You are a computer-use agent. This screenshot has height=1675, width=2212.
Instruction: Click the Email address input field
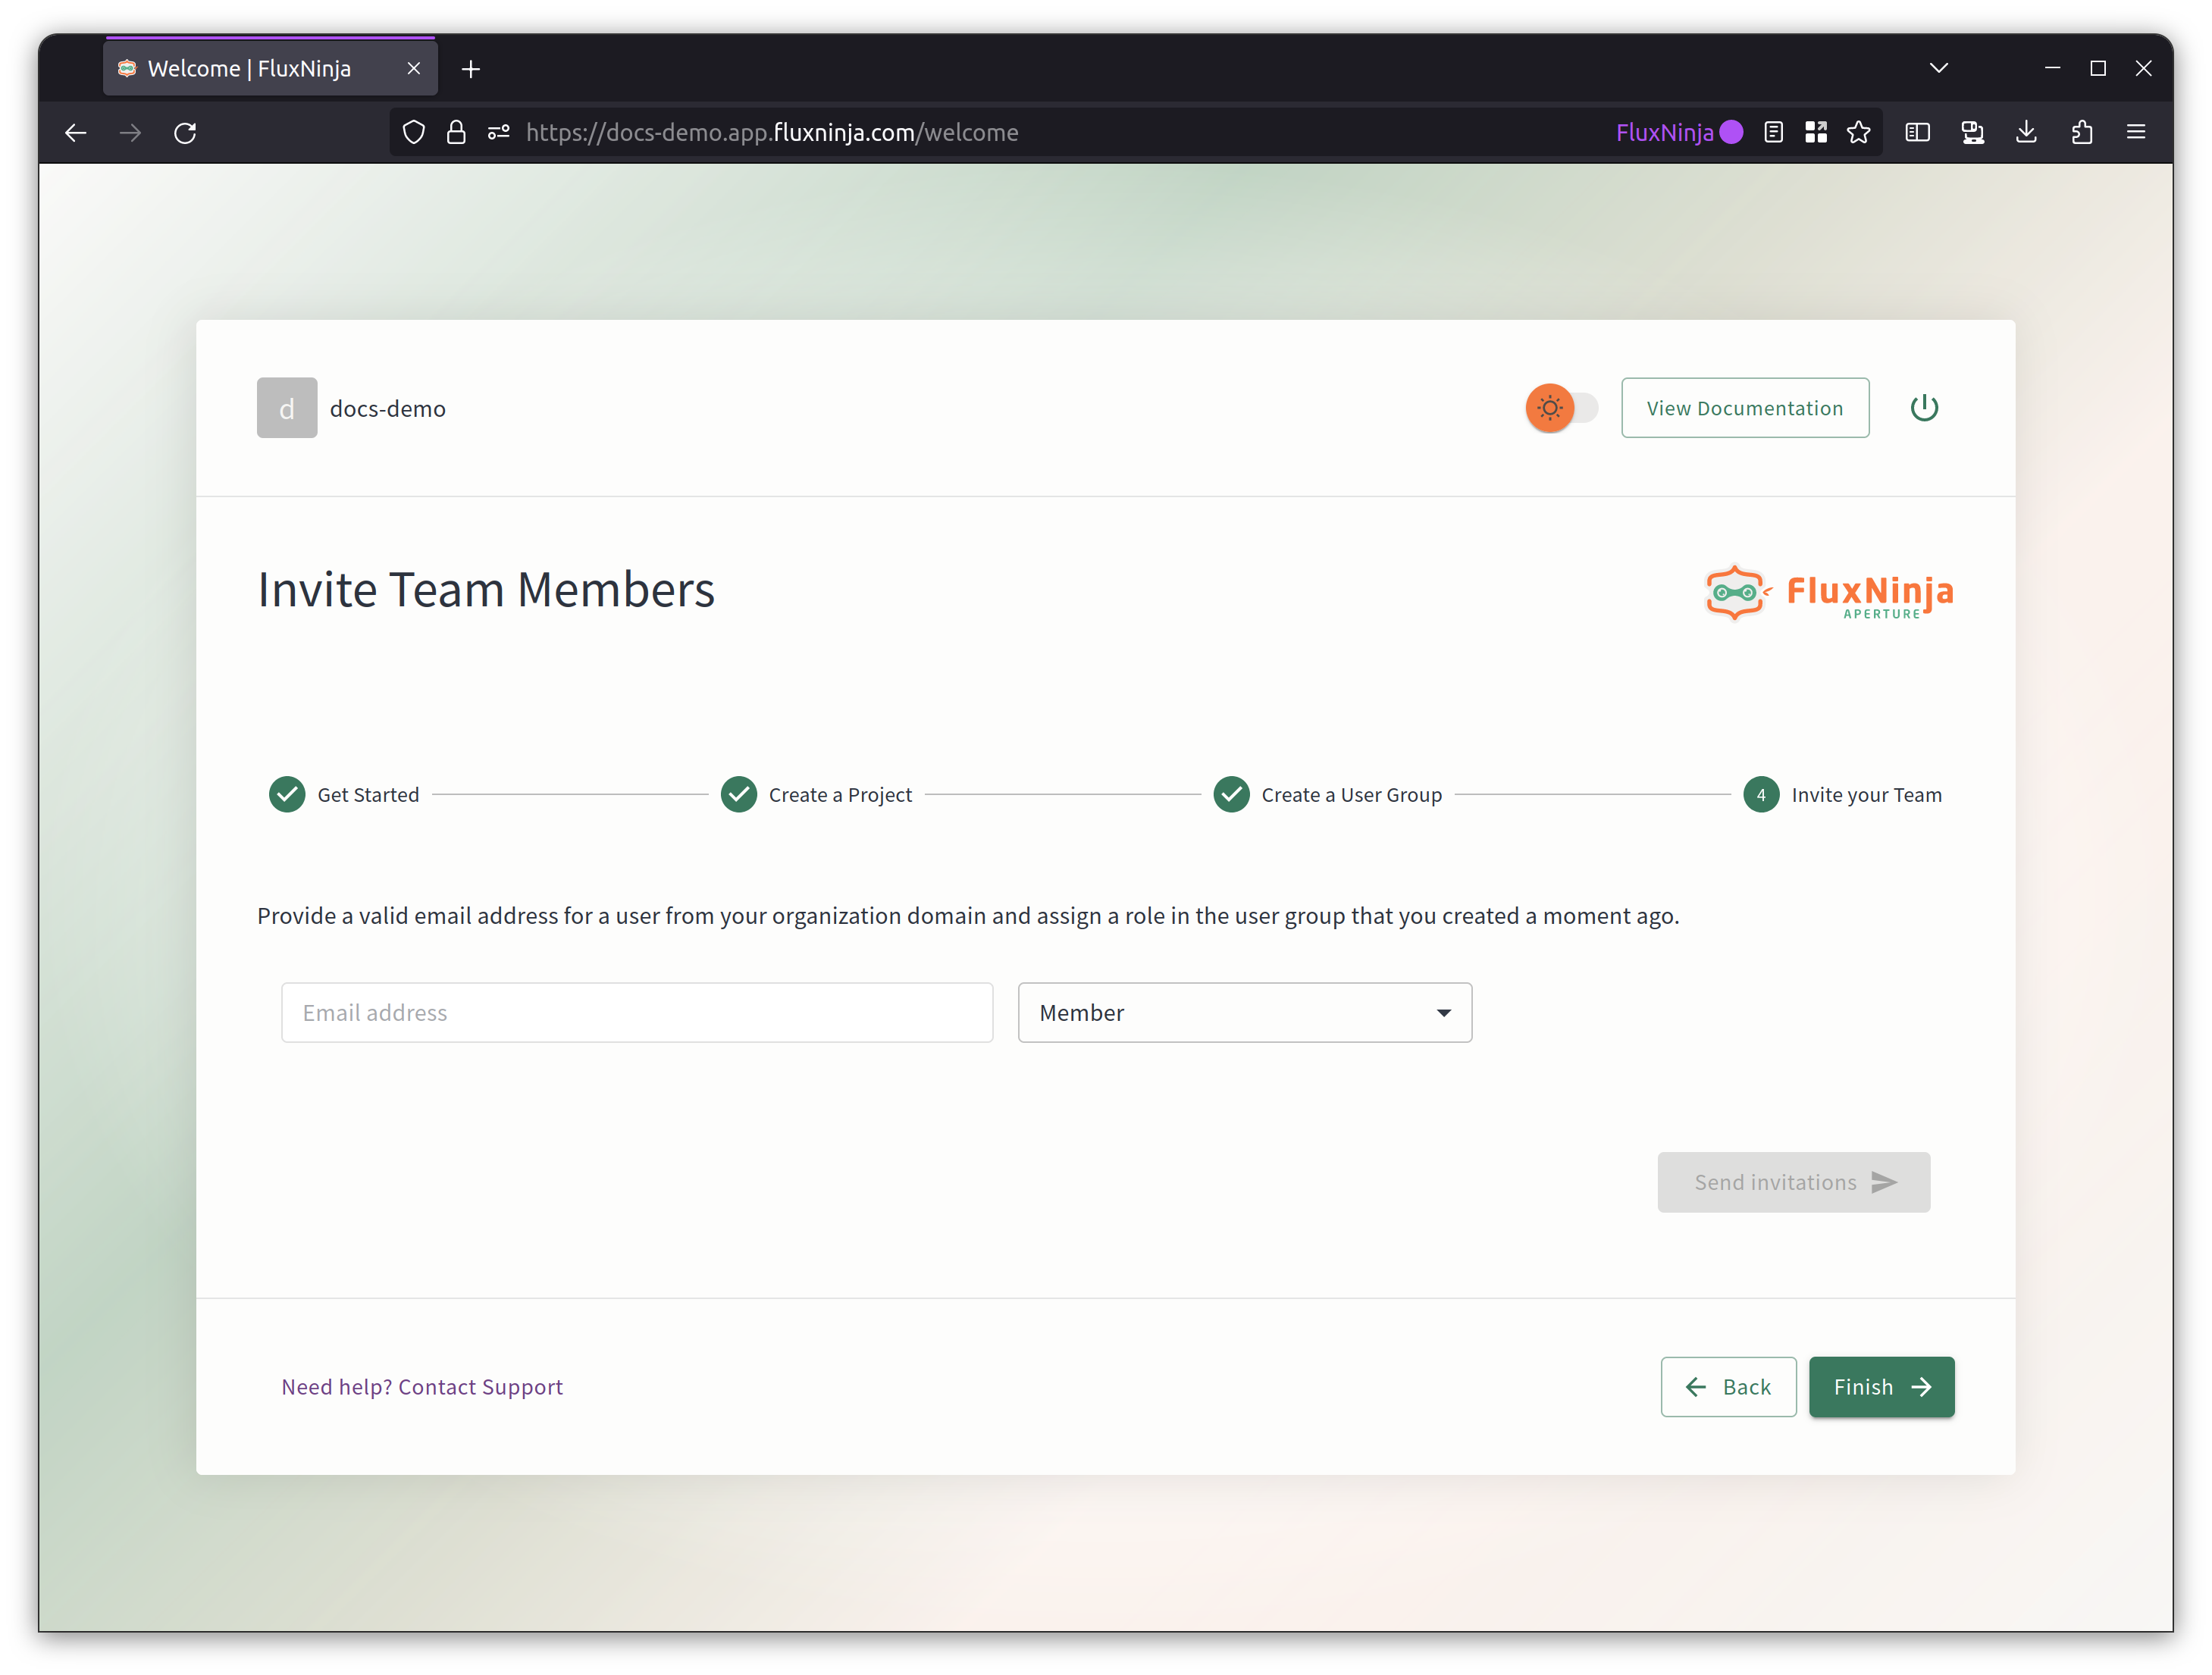[x=637, y=1013]
